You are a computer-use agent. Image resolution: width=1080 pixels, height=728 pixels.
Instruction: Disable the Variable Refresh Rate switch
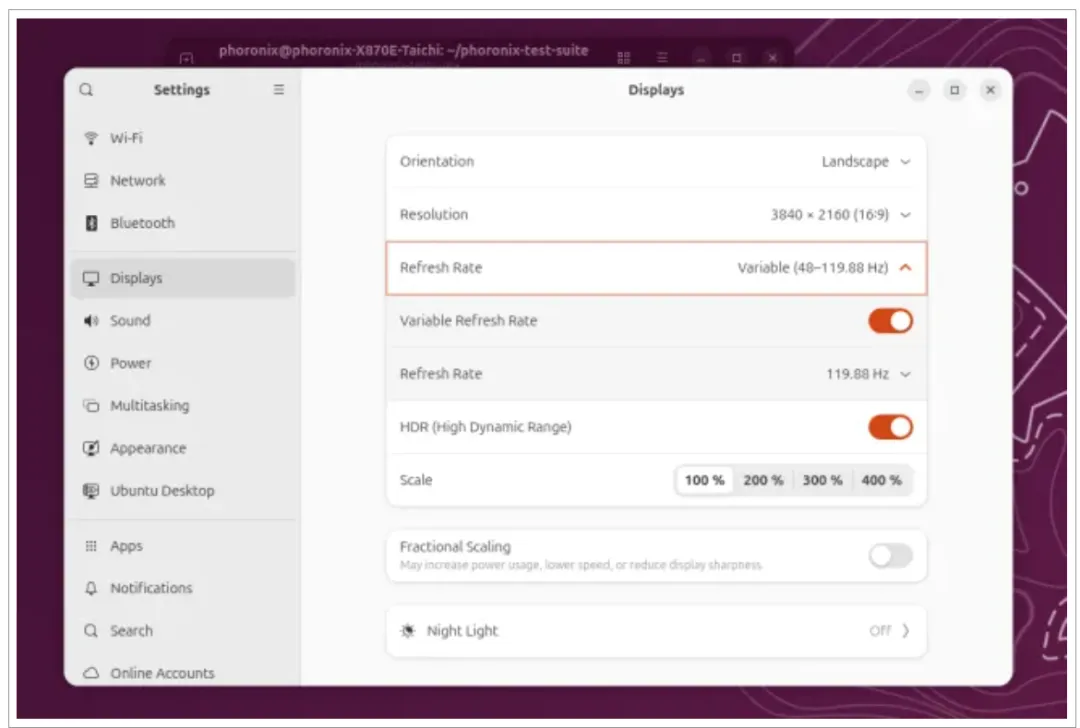point(891,321)
